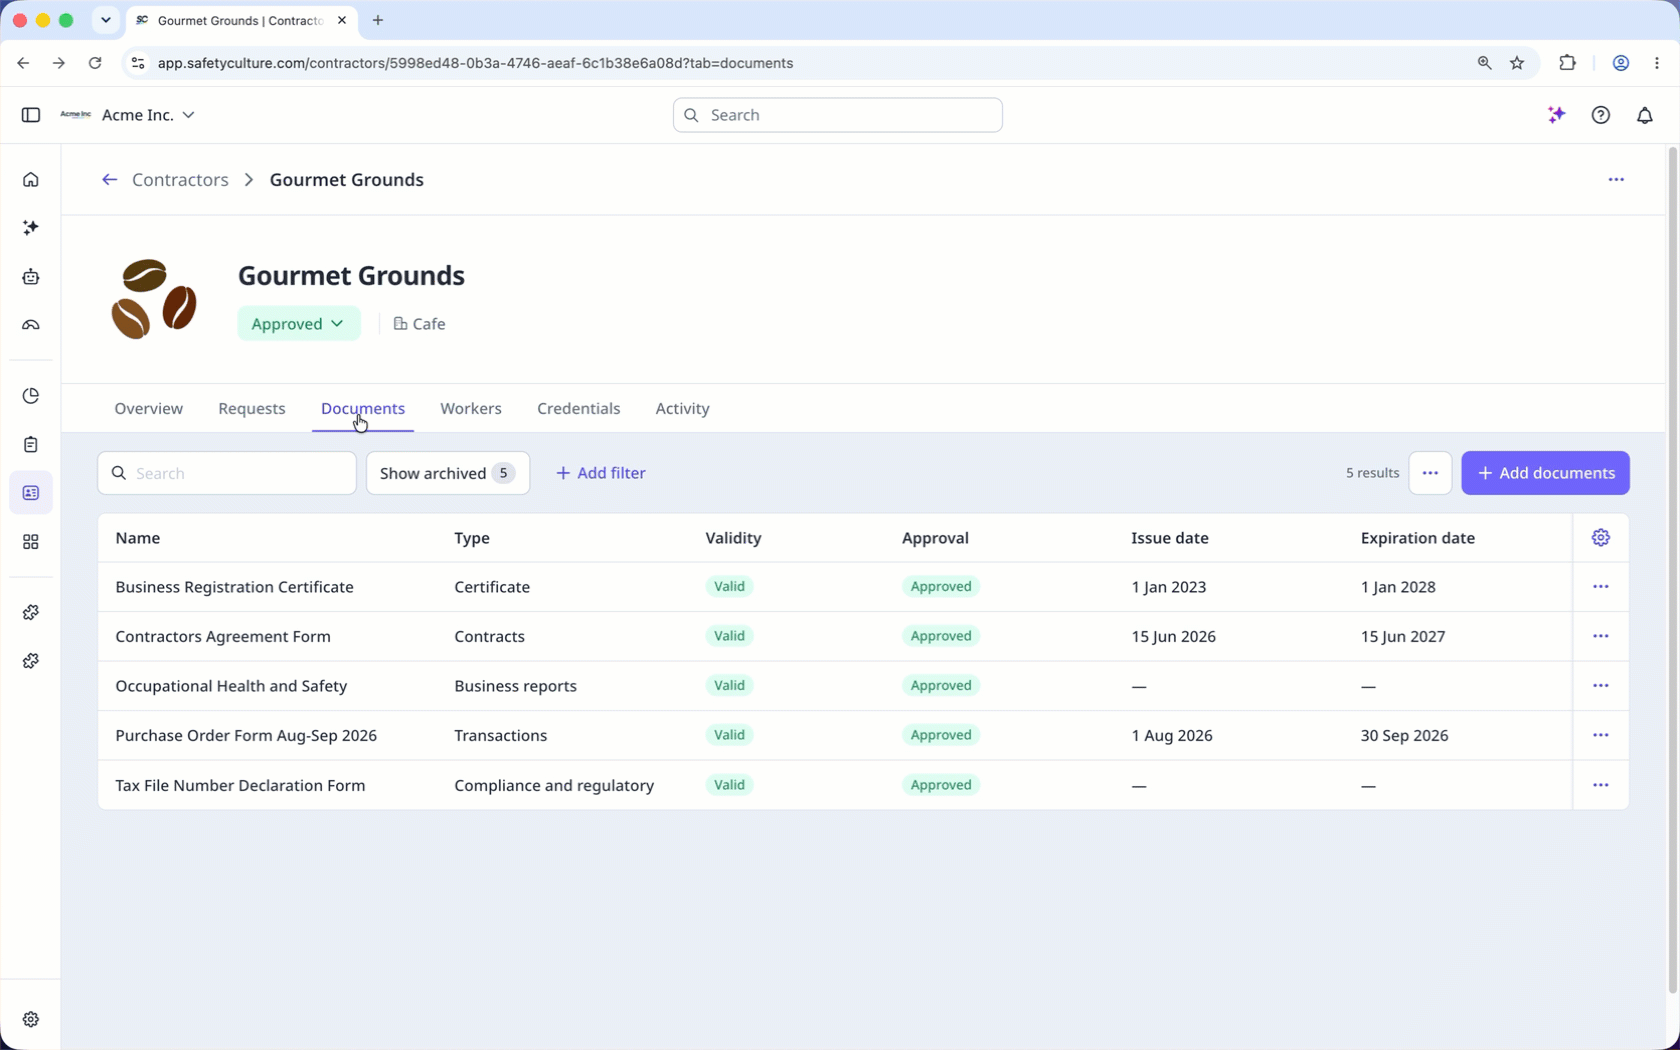
Task: Click the browser address bar URL
Action: click(475, 63)
